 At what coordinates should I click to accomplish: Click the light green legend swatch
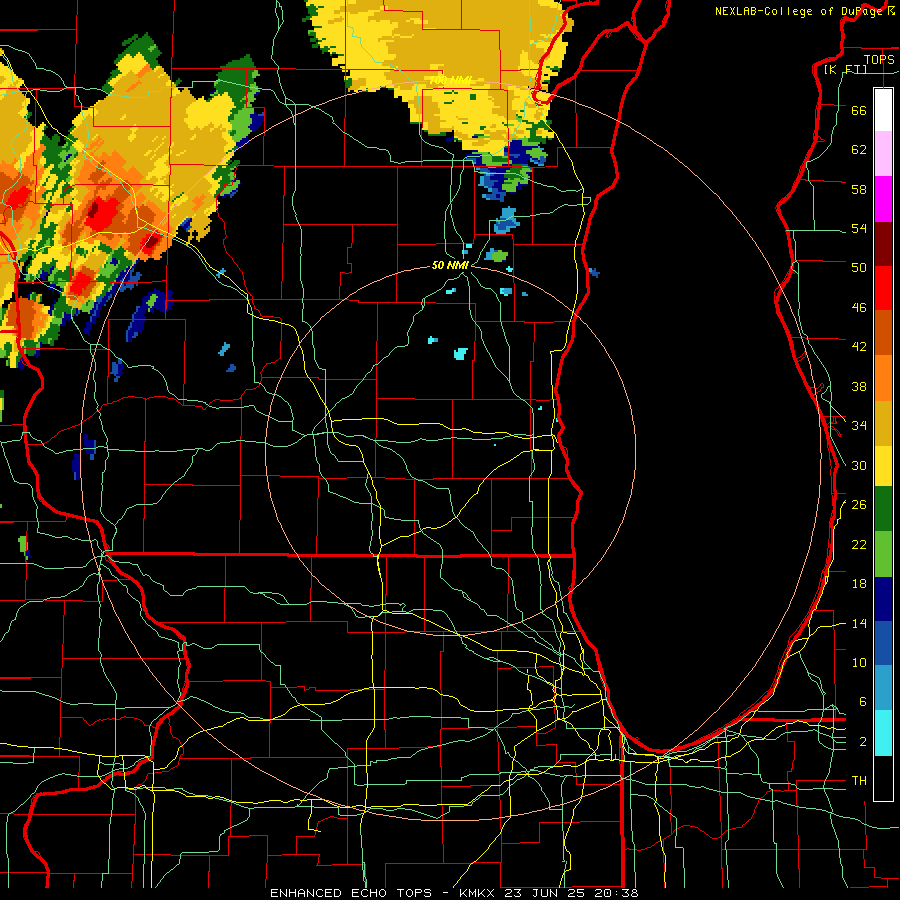[x=883, y=554]
